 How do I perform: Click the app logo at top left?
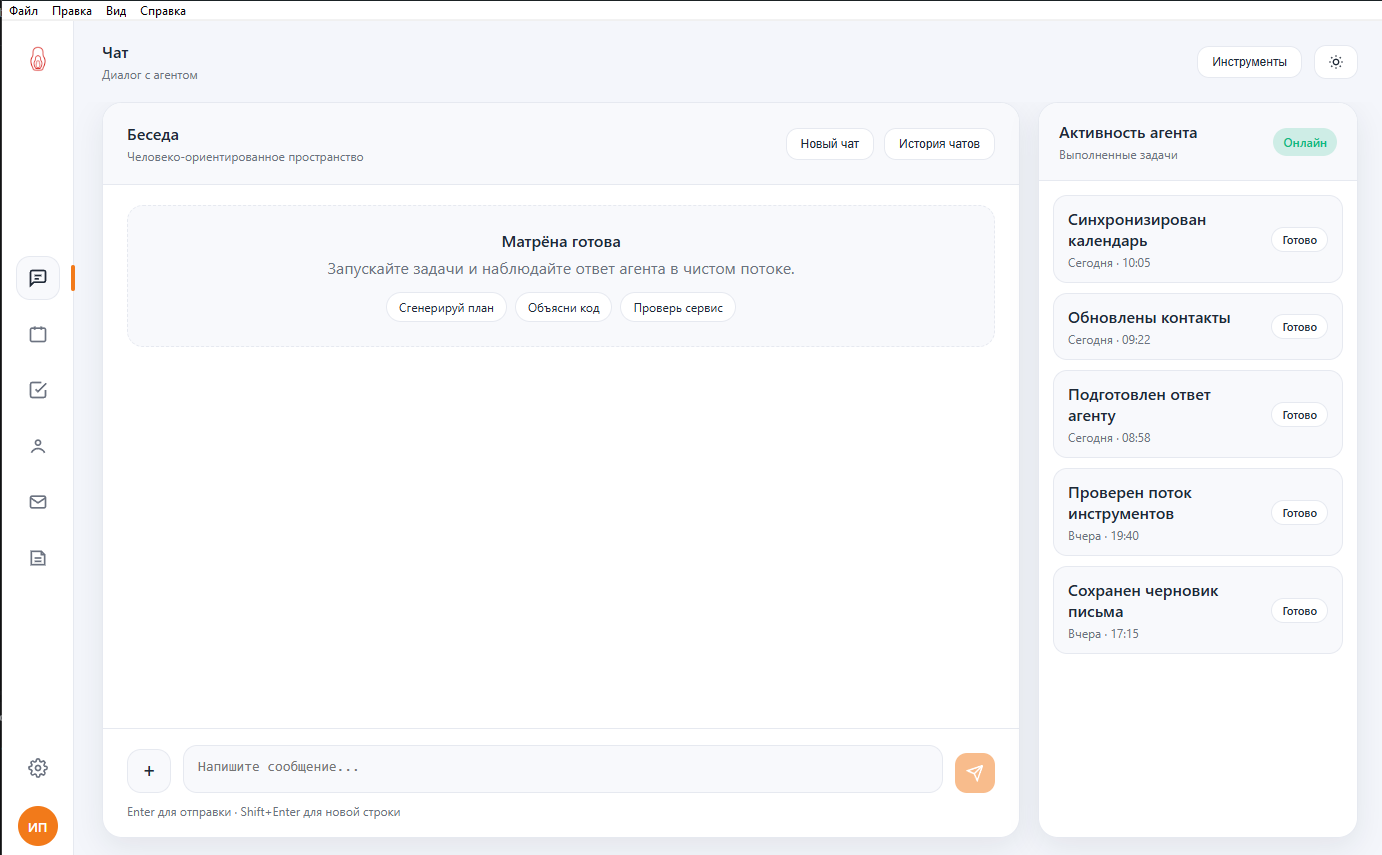pos(38,60)
